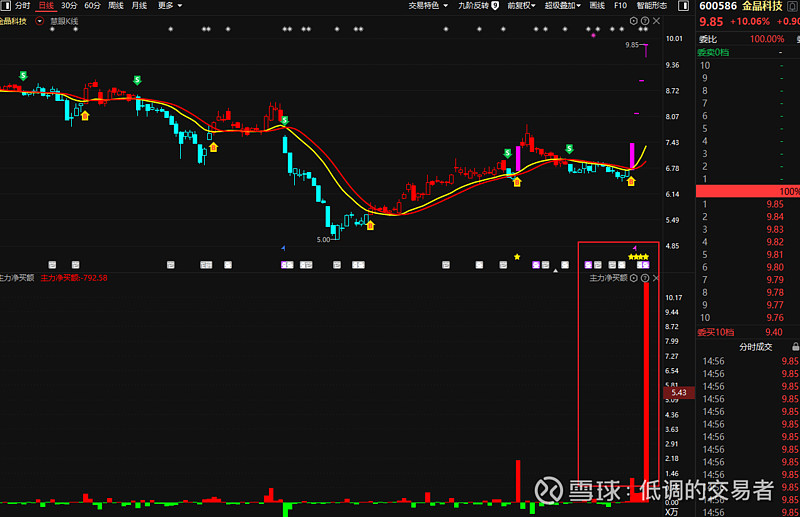The image size is (800, 517).
Task: Click stock code 600586
Action: (x=718, y=6)
